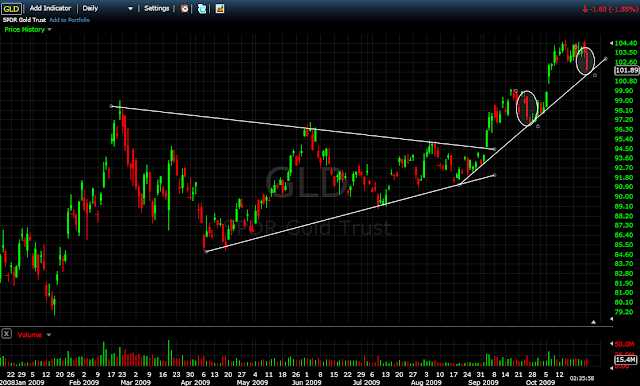Share chart via Twitter bird icon

click(202, 9)
